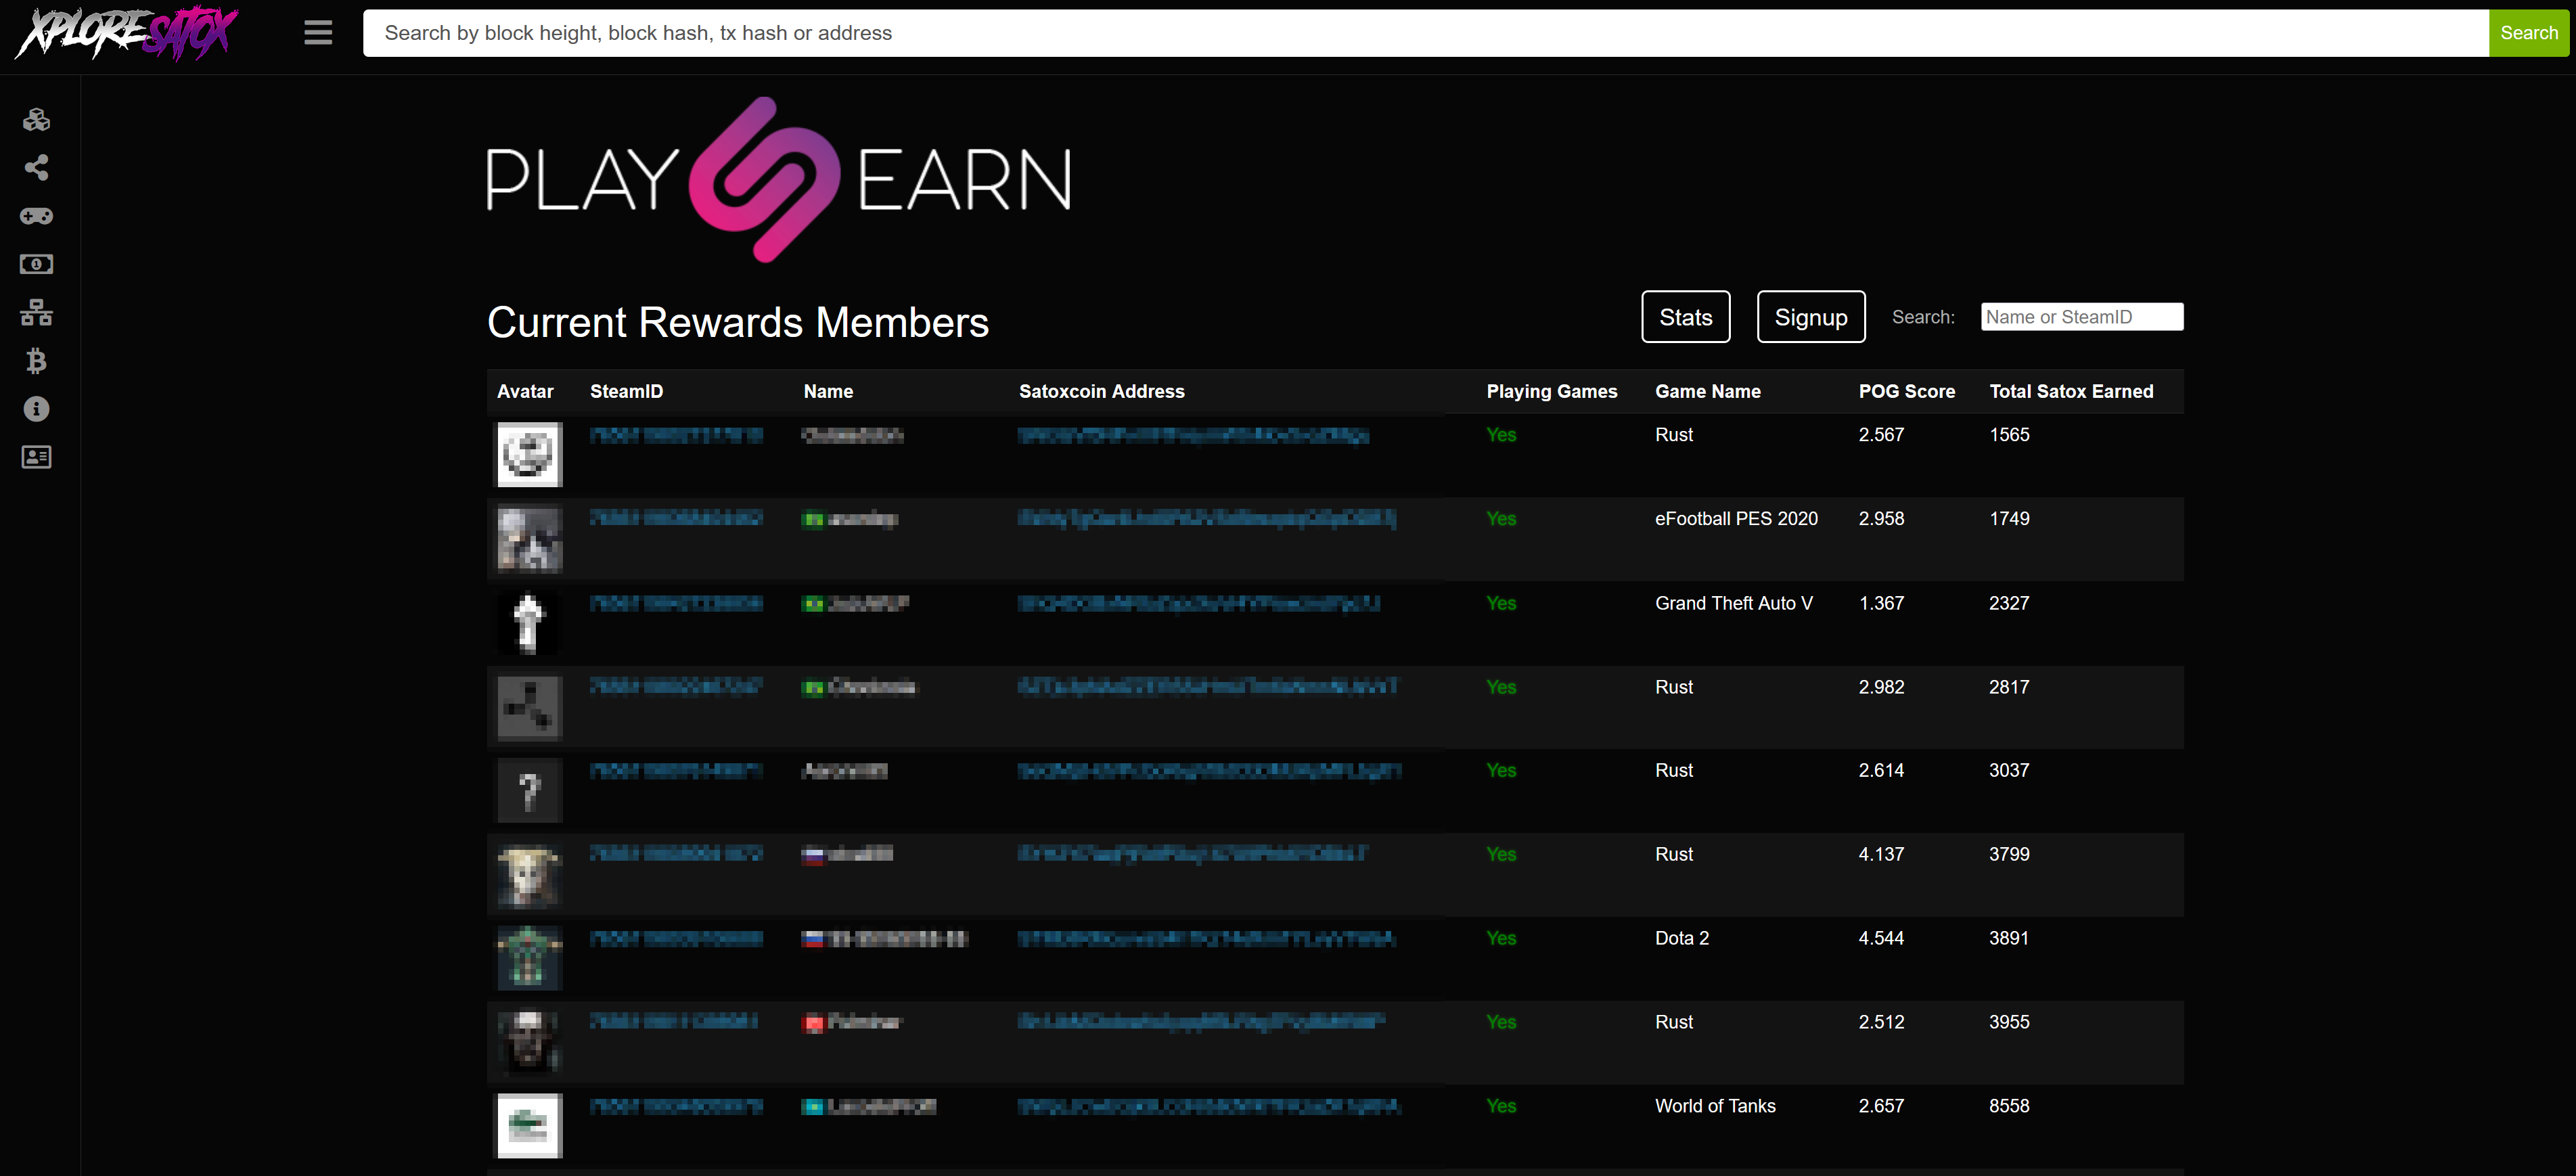
Task: Click POG score 4.544
Action: tap(1881, 938)
